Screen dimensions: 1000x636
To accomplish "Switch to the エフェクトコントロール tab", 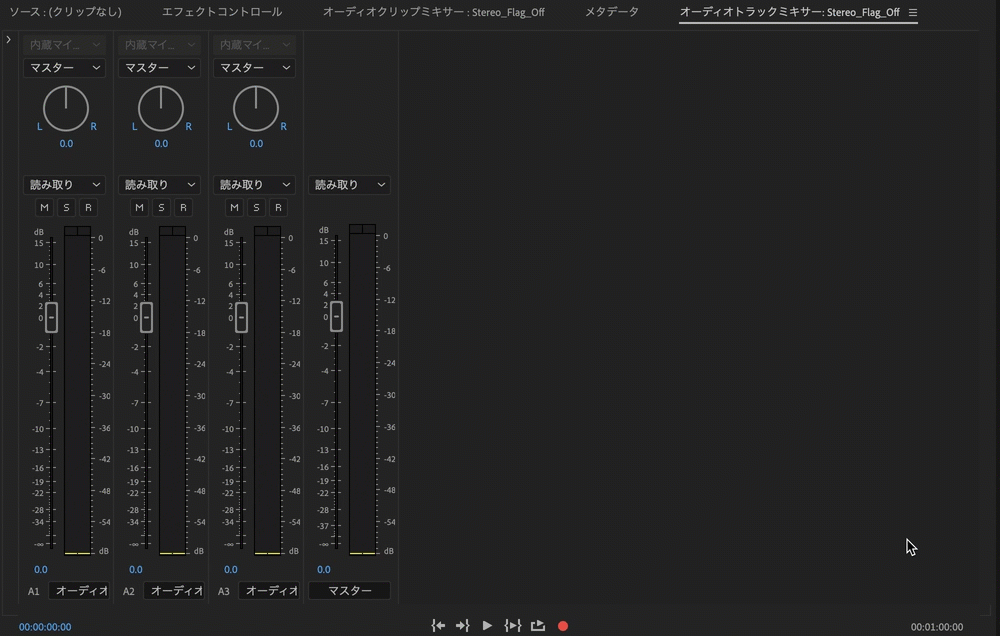I will click(222, 12).
